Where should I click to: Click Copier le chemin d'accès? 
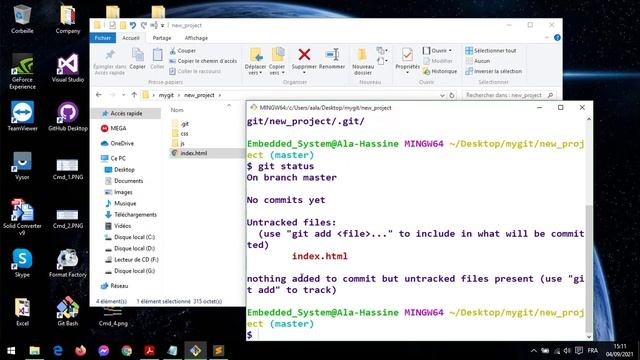(x=203, y=61)
